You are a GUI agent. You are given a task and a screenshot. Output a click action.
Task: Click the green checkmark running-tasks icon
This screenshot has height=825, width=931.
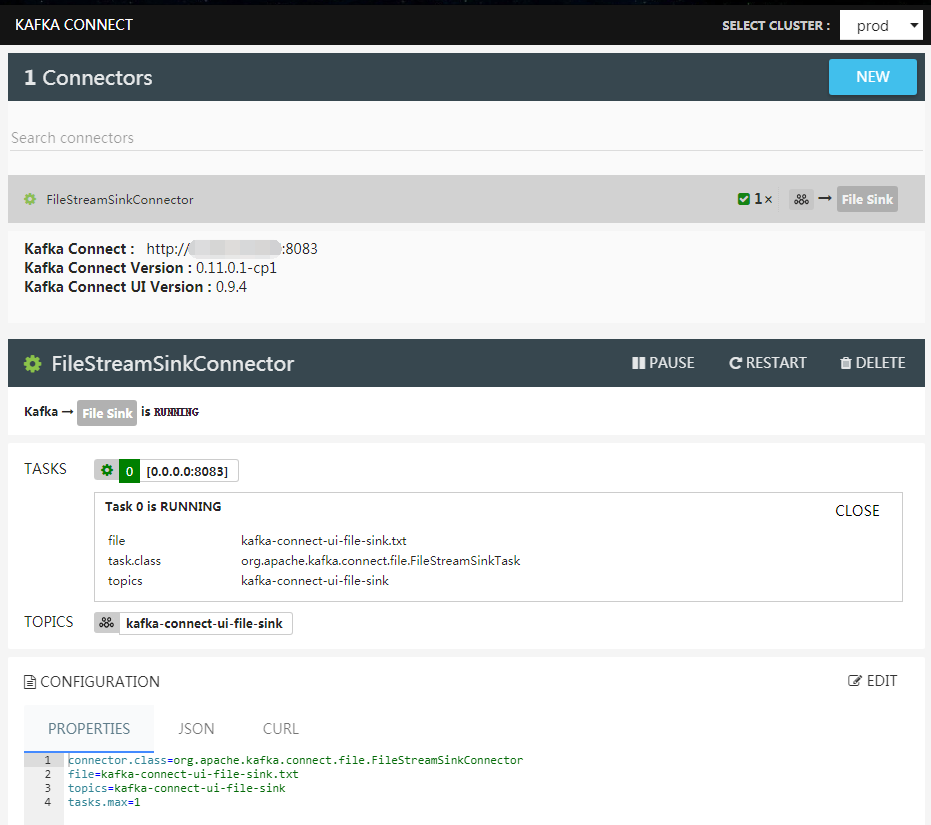744,199
